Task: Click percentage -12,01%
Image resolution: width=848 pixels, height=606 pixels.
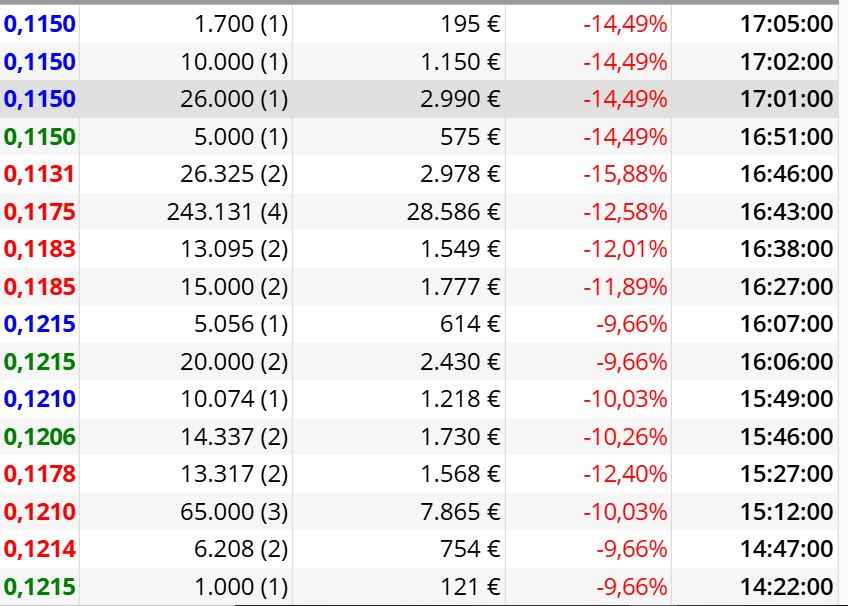Action: click(x=625, y=249)
